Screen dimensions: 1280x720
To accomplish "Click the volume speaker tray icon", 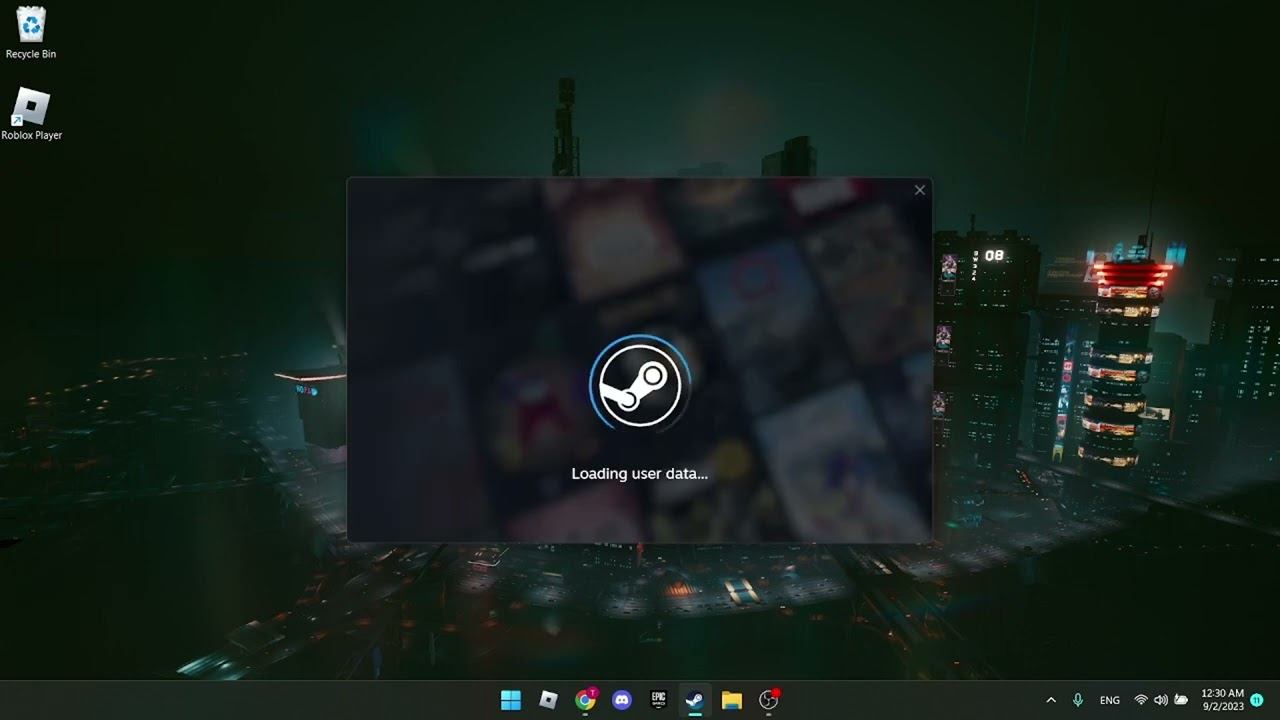I will (x=1161, y=700).
